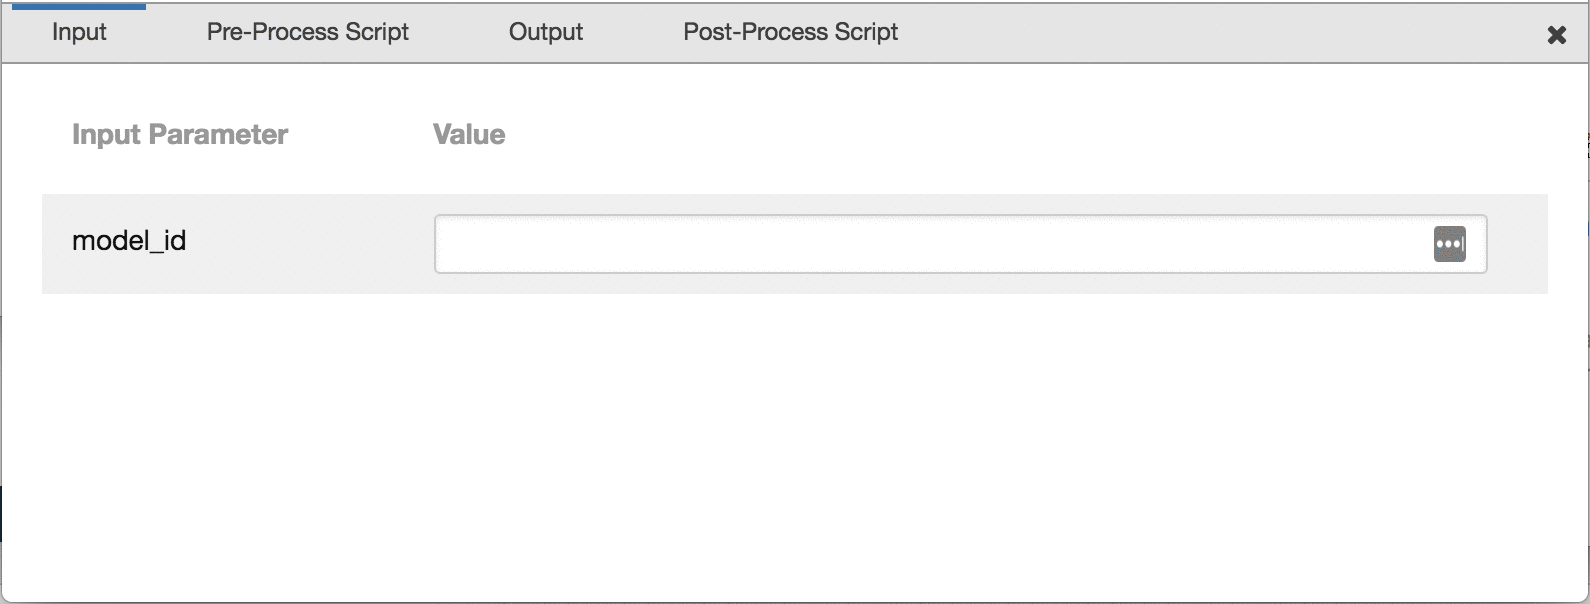Click the "model_id" row name text

pos(129,241)
